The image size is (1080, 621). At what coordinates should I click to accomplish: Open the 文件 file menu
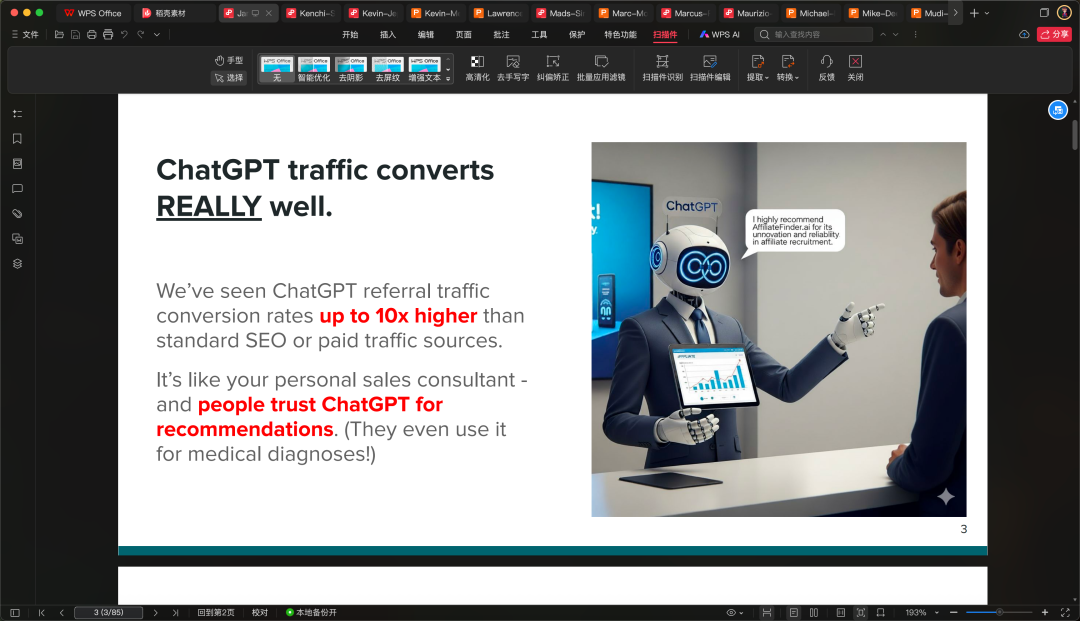(25, 34)
